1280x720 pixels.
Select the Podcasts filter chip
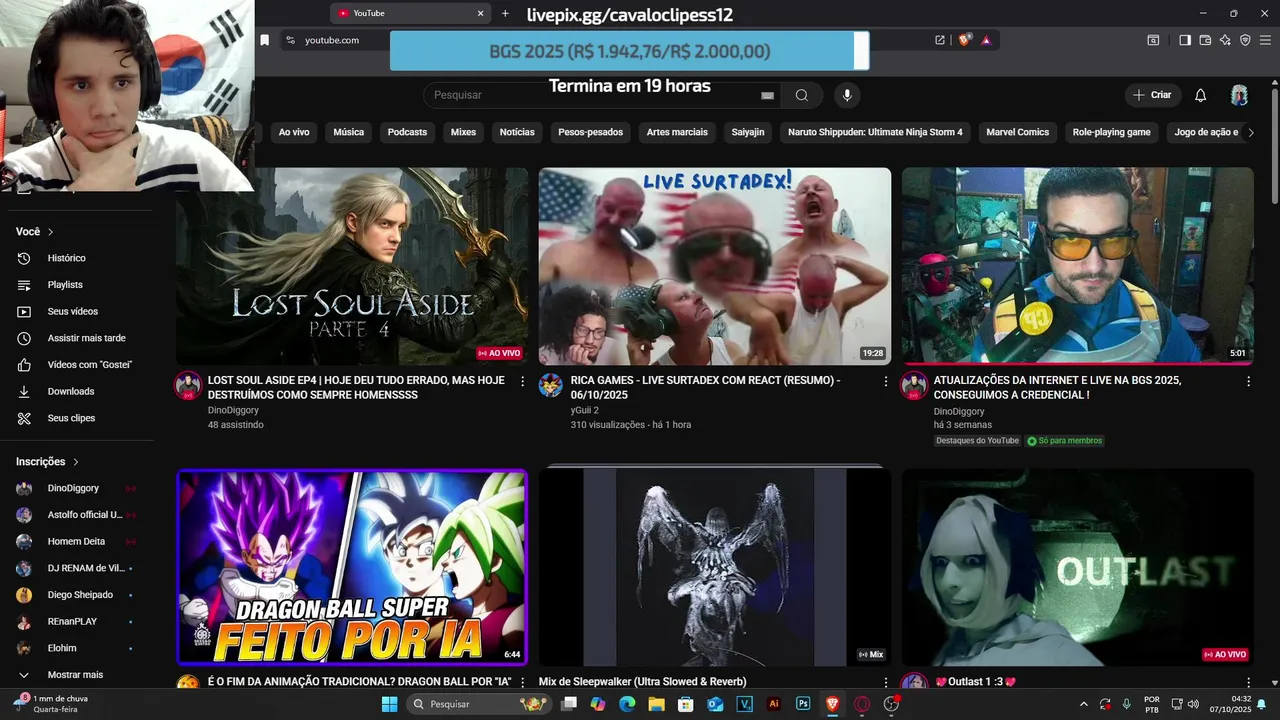[x=407, y=132]
